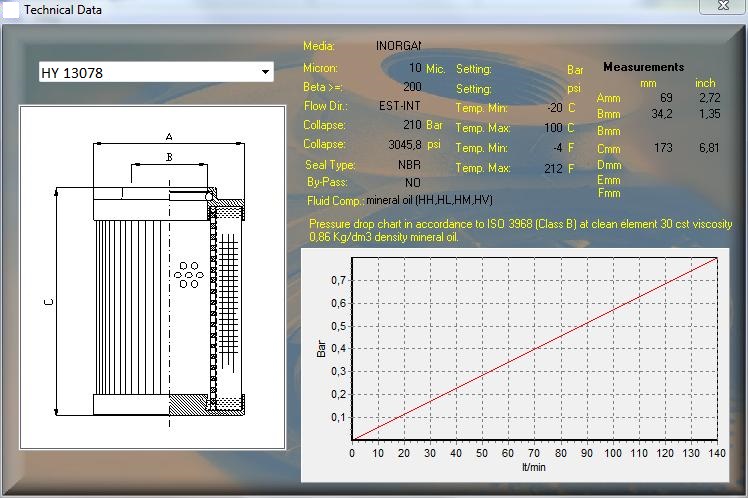
Task: Click the Beta value 200
Action: coord(412,87)
